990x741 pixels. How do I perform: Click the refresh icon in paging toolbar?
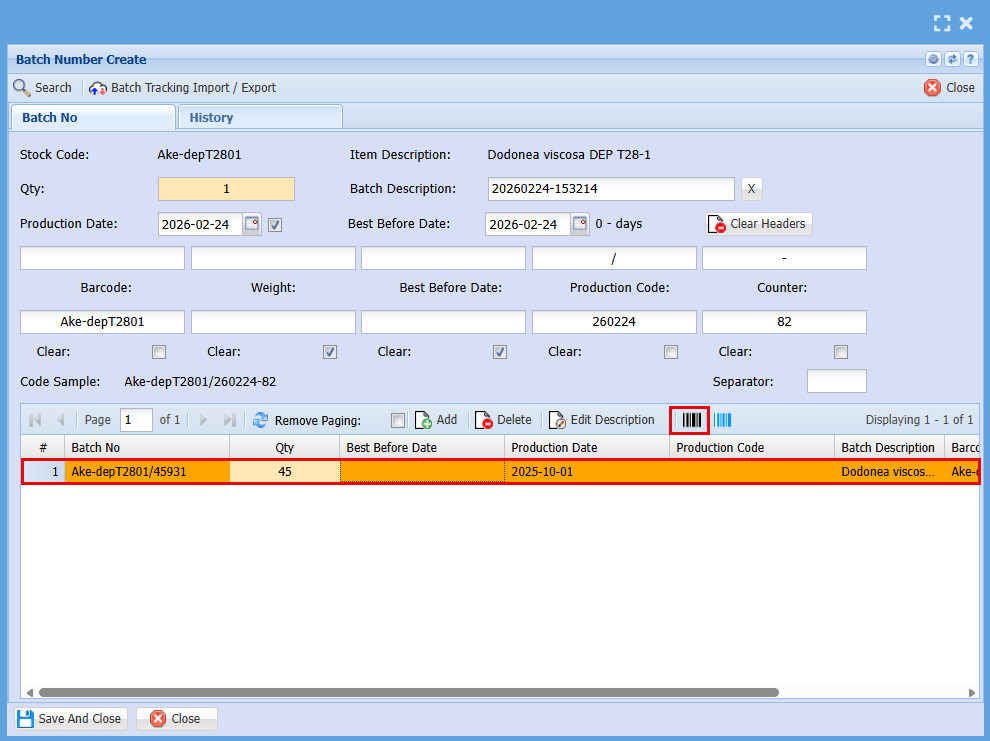pos(261,420)
